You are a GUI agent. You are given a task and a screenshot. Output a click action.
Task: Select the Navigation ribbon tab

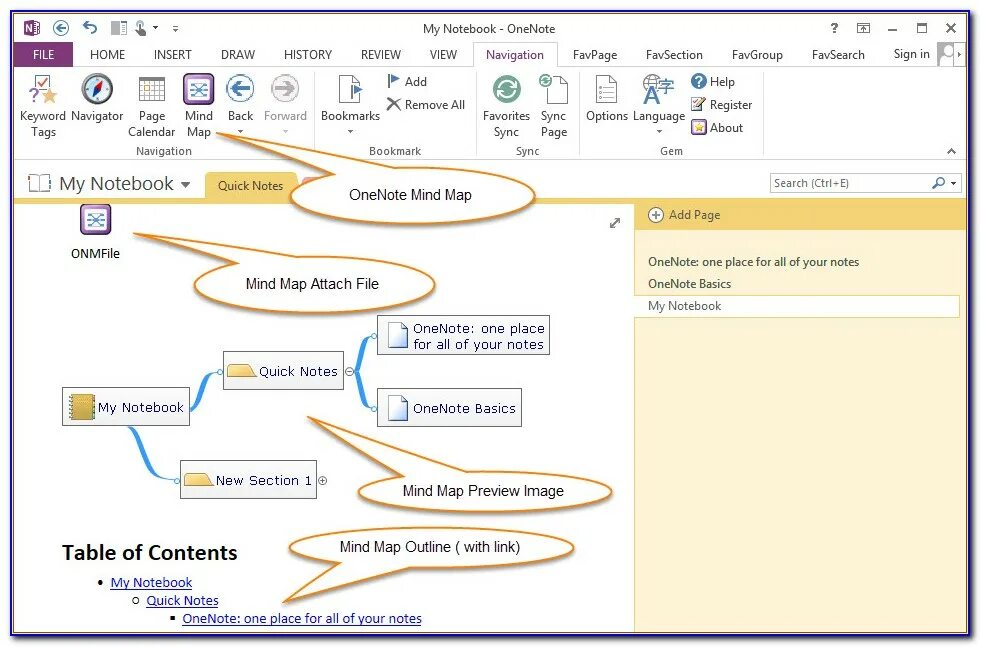point(514,54)
